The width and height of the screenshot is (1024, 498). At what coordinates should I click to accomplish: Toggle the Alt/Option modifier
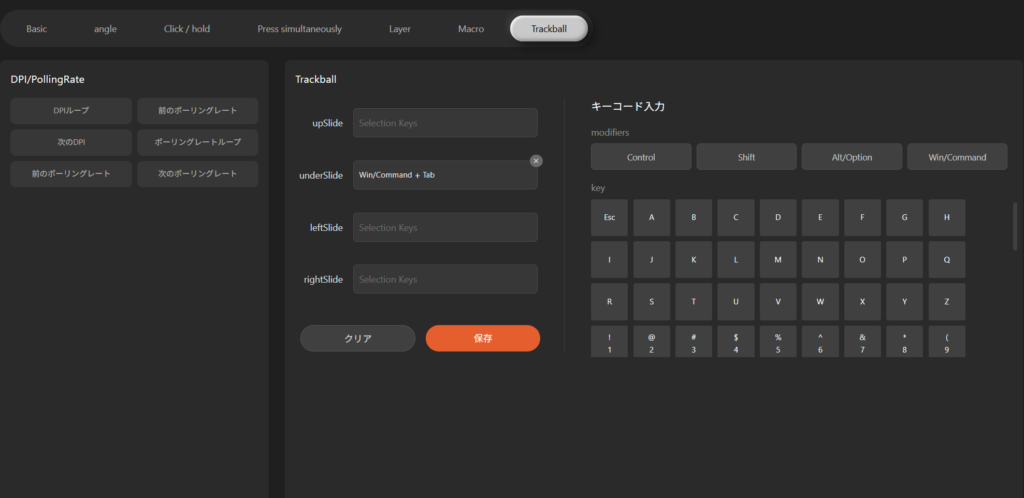pyautogui.click(x=851, y=157)
